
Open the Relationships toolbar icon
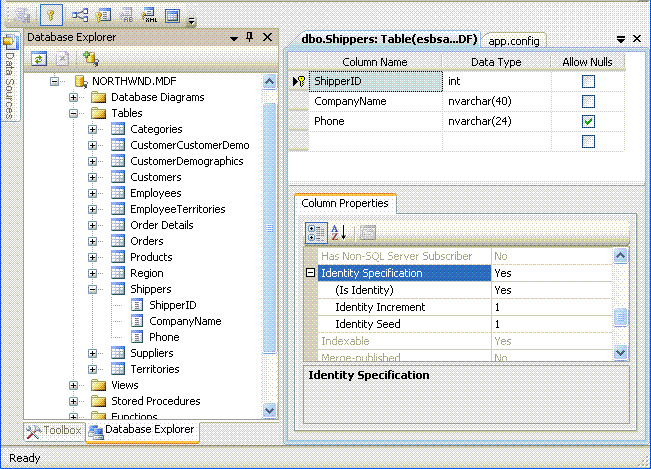80,15
